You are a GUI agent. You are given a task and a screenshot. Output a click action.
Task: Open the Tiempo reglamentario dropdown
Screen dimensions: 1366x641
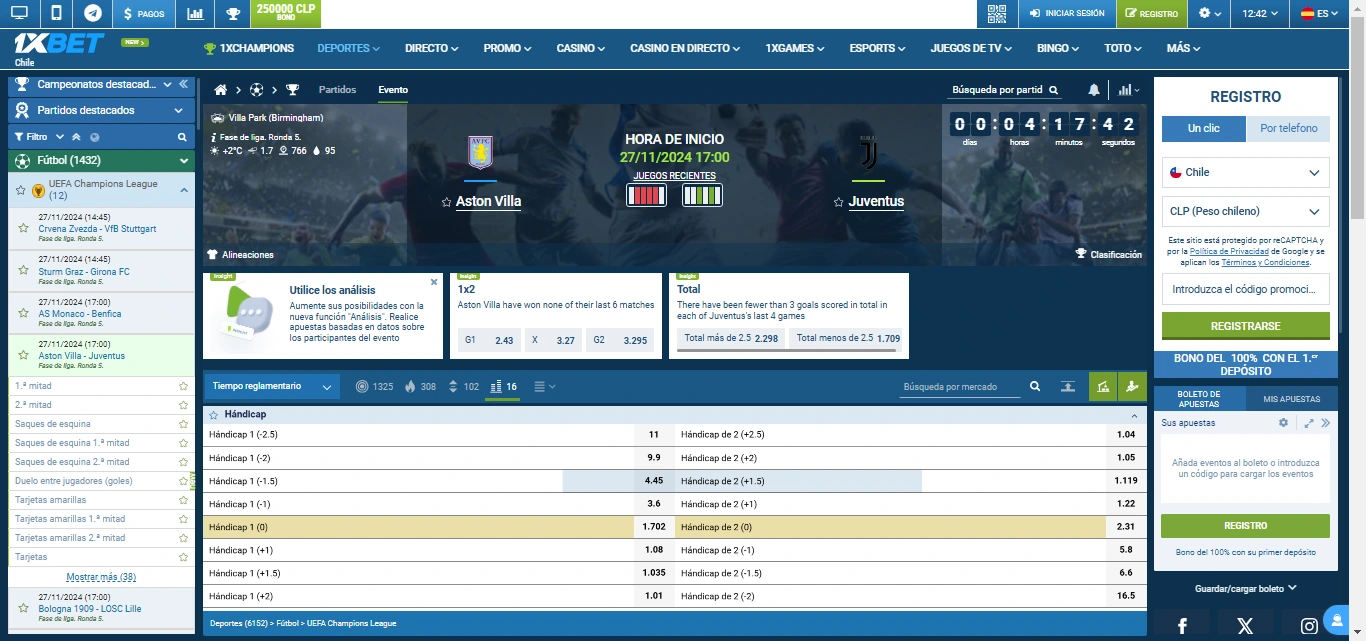272,387
